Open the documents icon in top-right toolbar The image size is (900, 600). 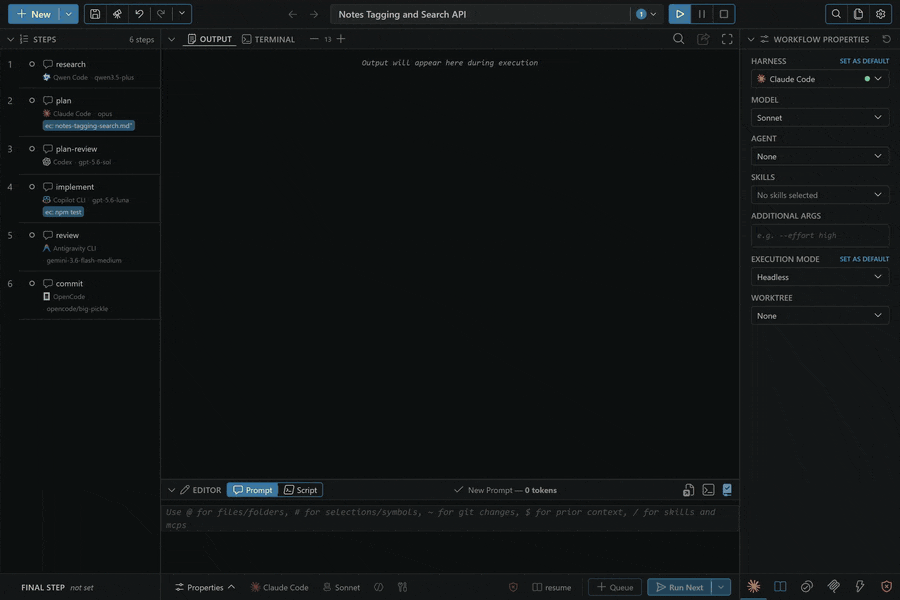858,14
